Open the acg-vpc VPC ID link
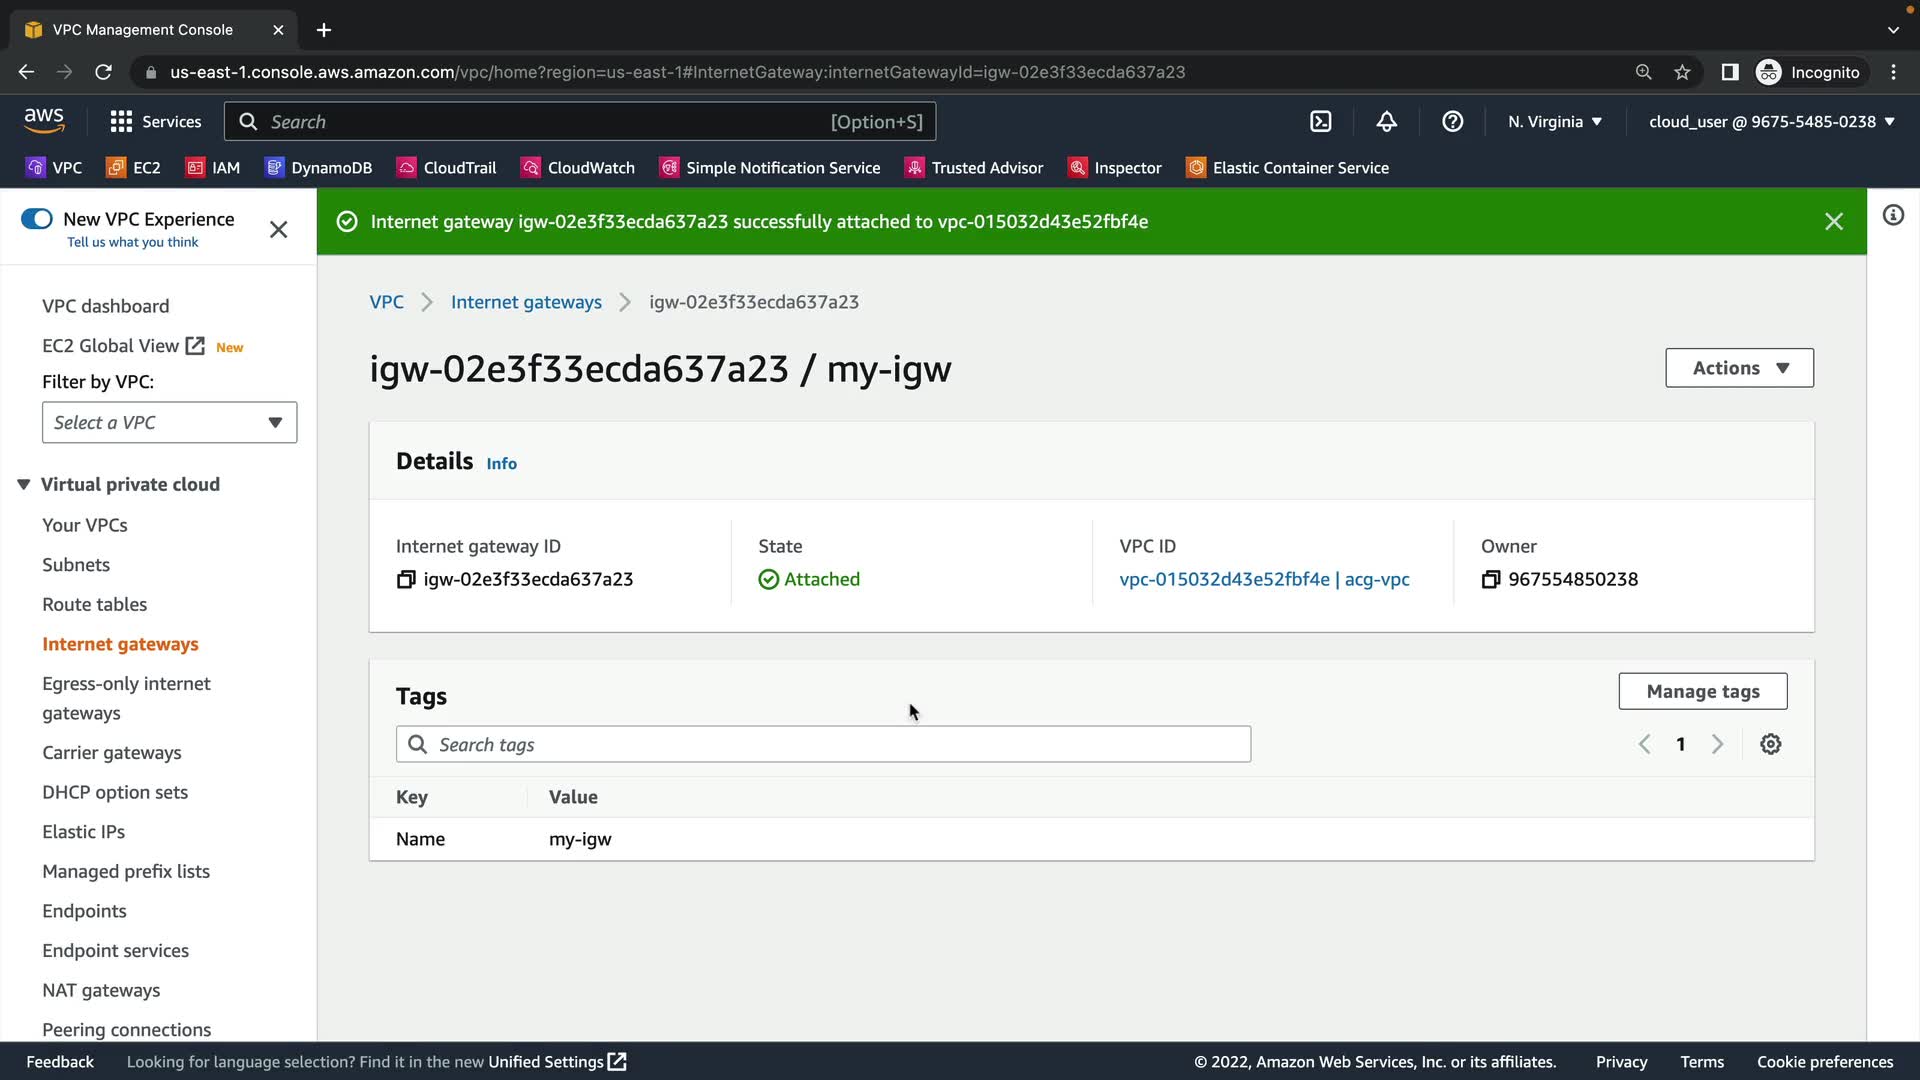 [1264, 579]
